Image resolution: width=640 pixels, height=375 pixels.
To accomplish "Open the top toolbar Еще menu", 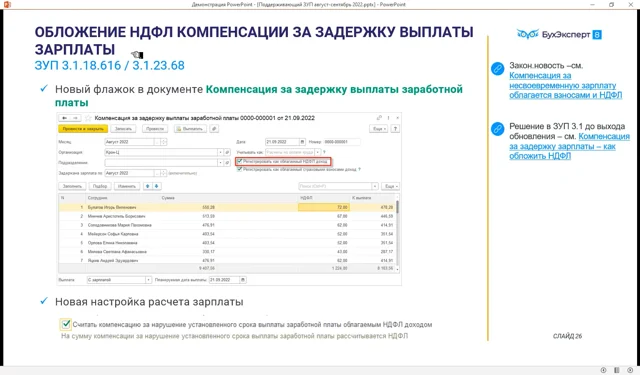I will point(379,129).
